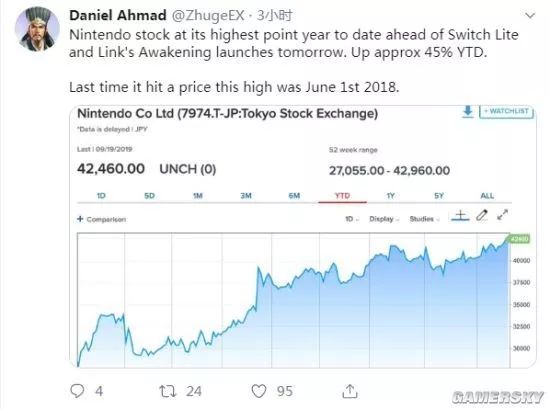Open the @ZhugeEX handle link

tap(208, 15)
